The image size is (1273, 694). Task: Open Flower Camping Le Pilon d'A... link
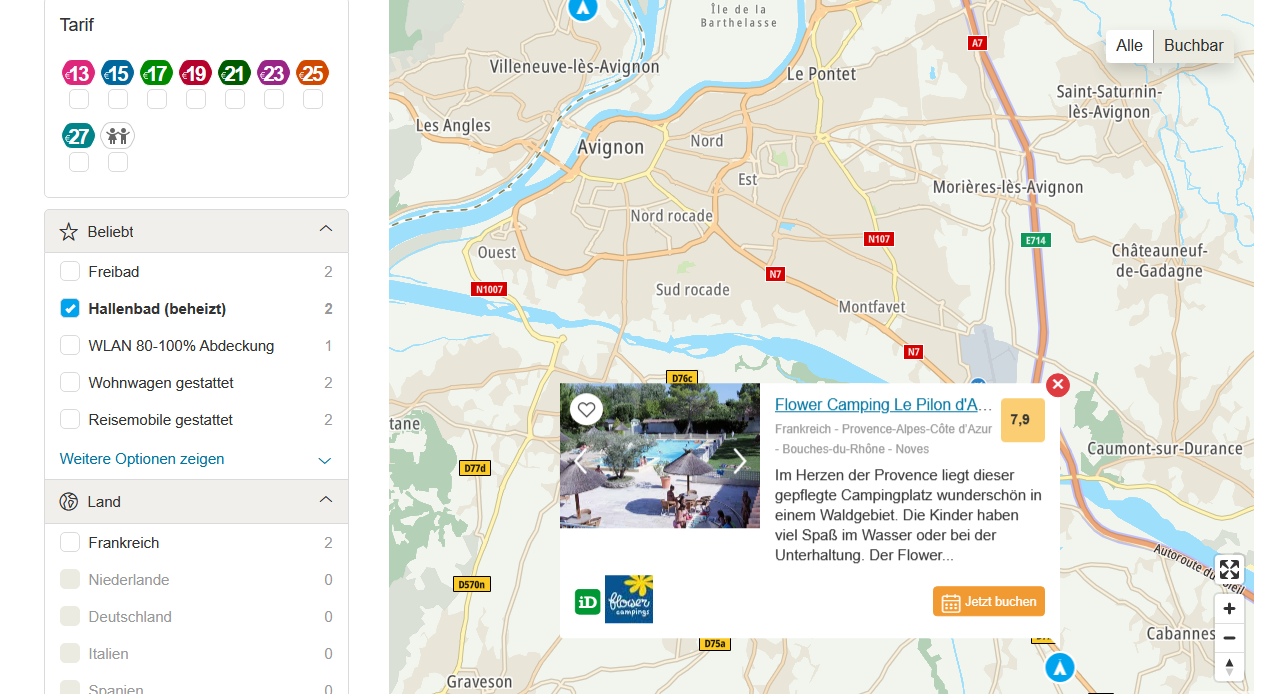[x=883, y=405]
